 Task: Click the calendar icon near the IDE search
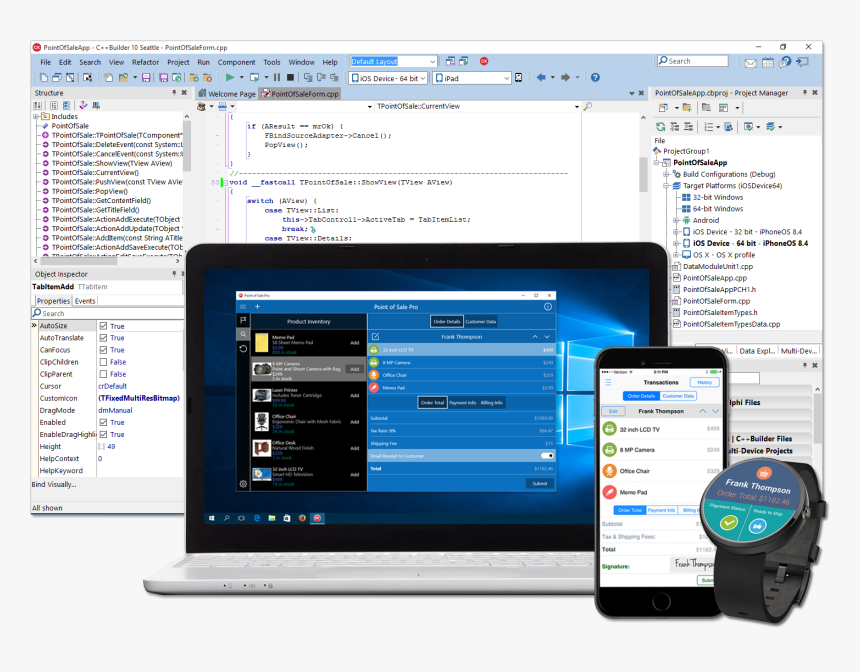pyautogui.click(x=768, y=63)
